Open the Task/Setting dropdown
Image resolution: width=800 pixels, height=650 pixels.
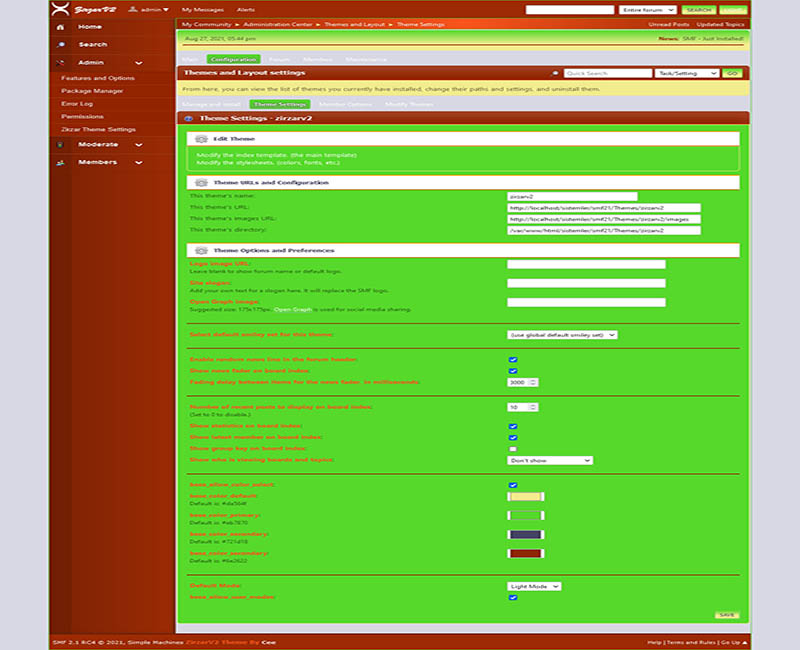click(687, 73)
